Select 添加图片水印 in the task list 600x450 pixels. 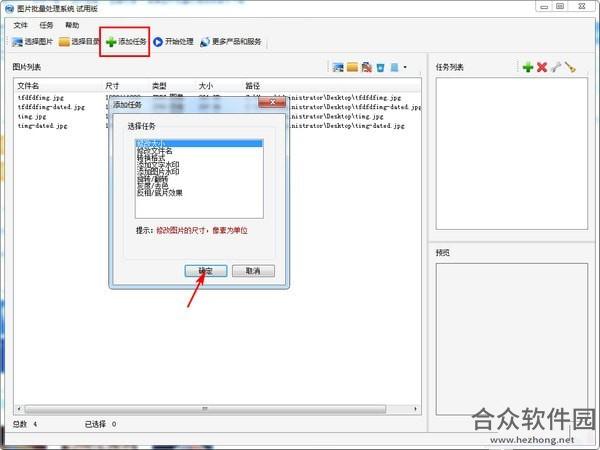click(x=158, y=171)
